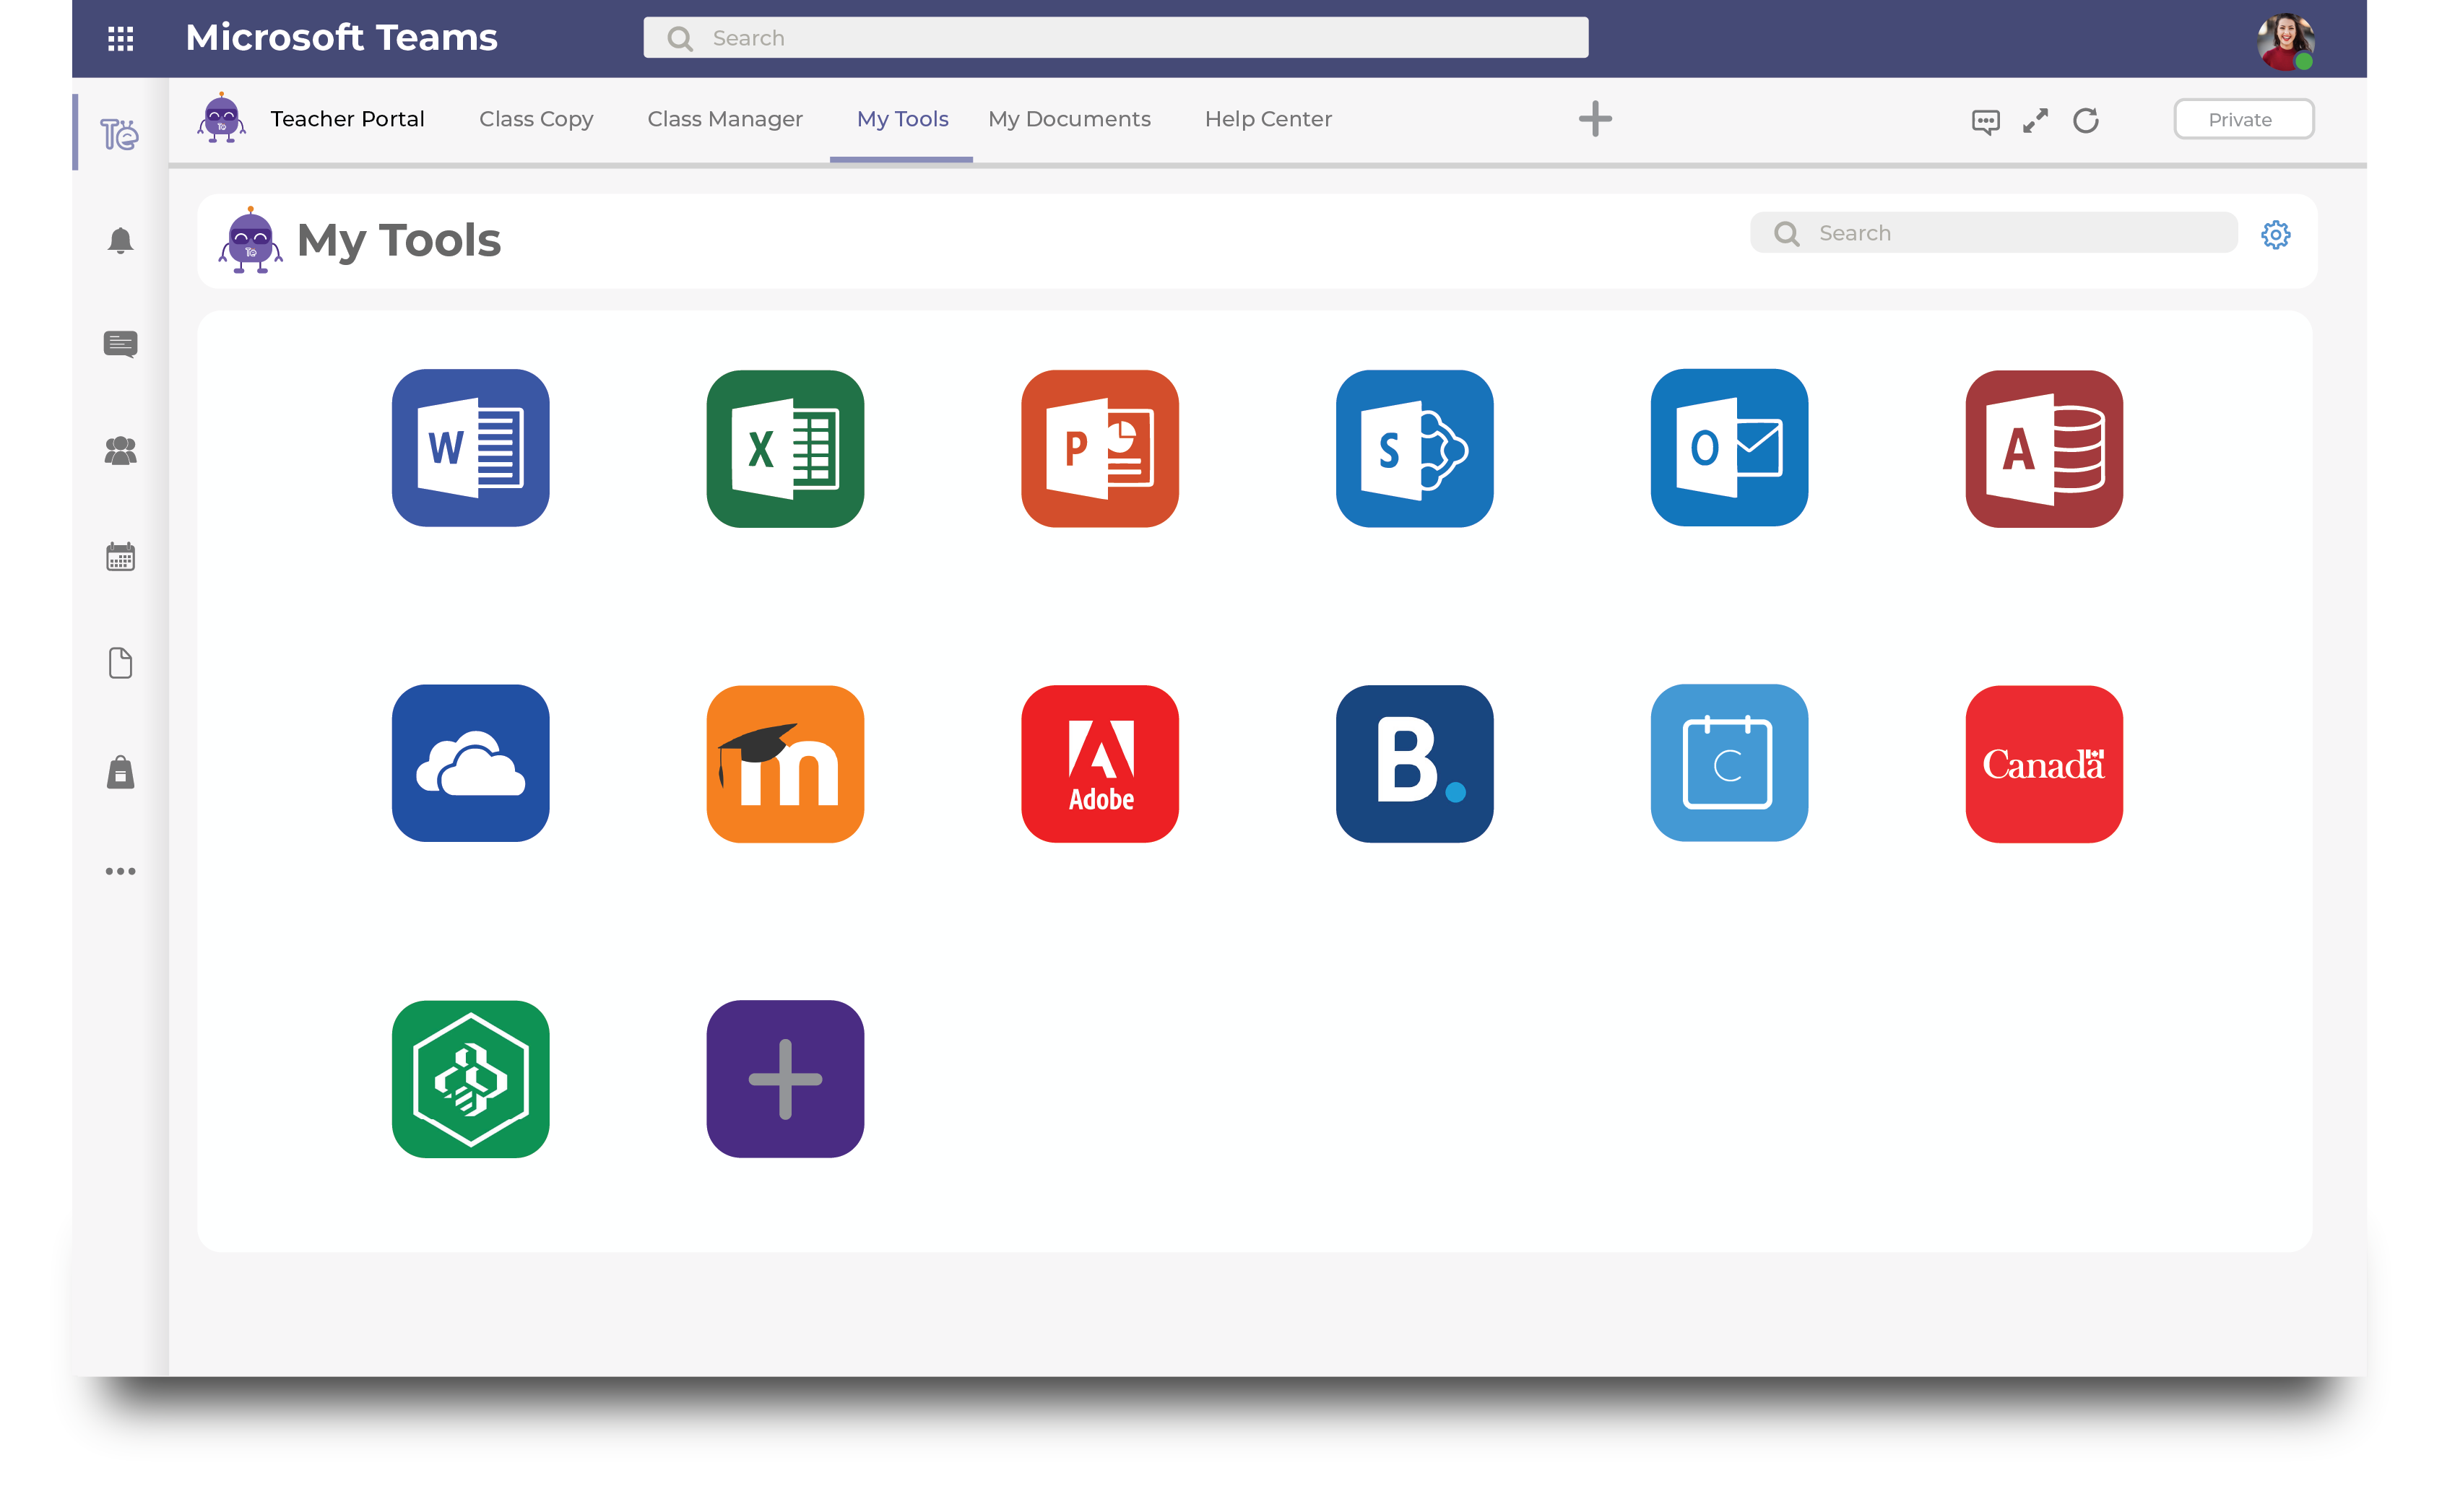Screen dimensions: 2442x1512
Task: Add a new tool with the plus tile
Action: point(785,1079)
